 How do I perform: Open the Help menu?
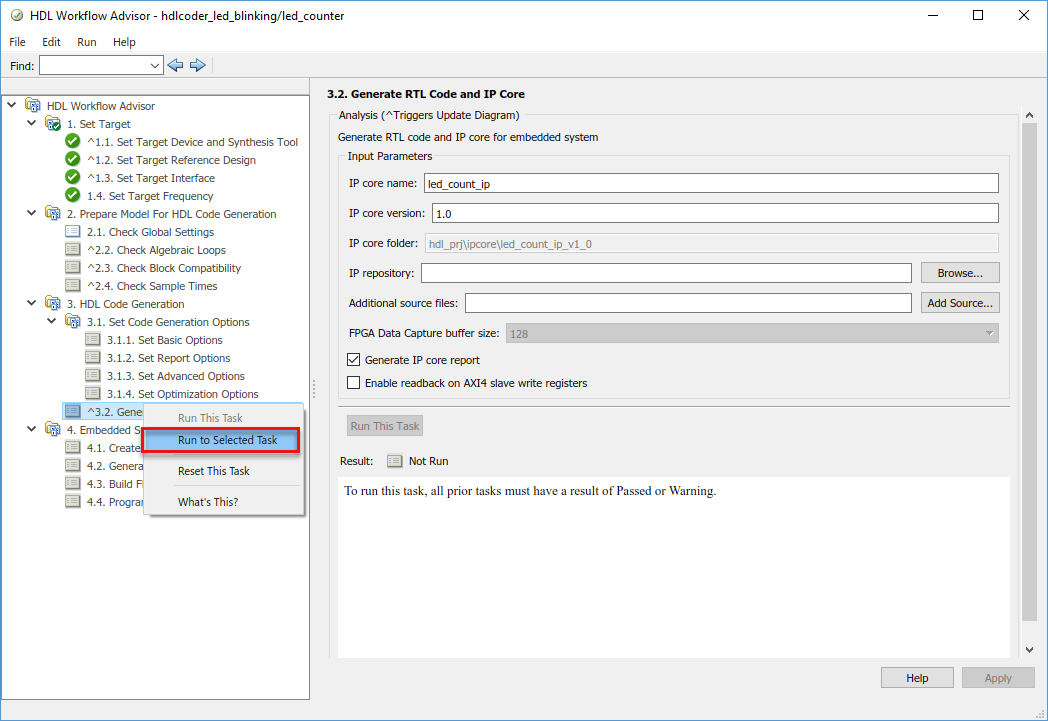coord(124,42)
